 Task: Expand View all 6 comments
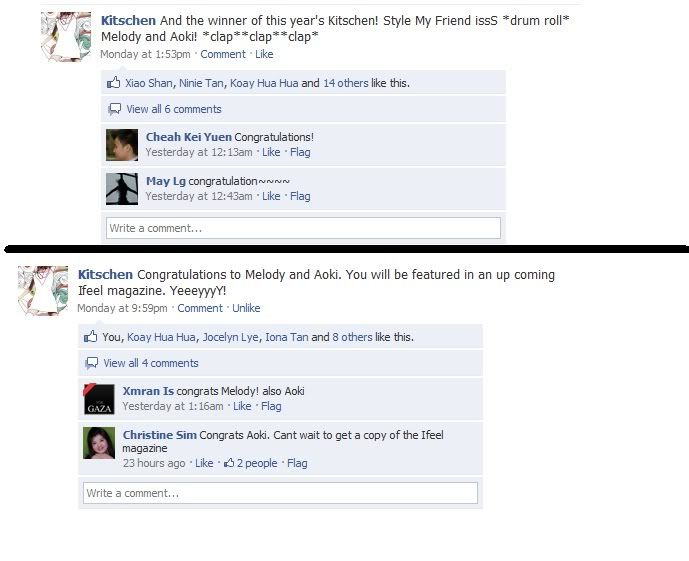click(174, 109)
